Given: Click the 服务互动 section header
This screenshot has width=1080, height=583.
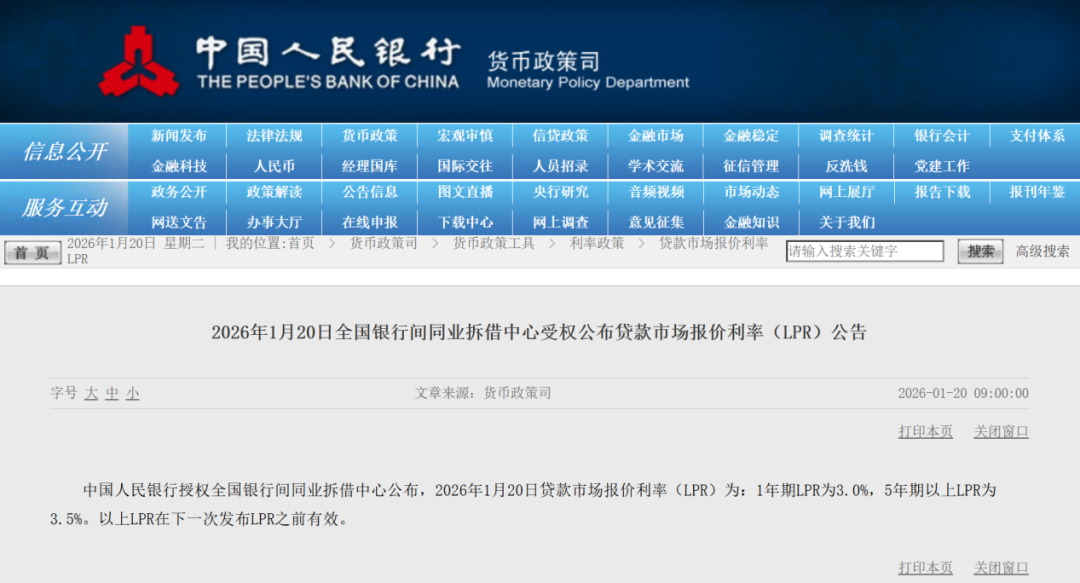Looking at the screenshot, I should coord(65,207).
